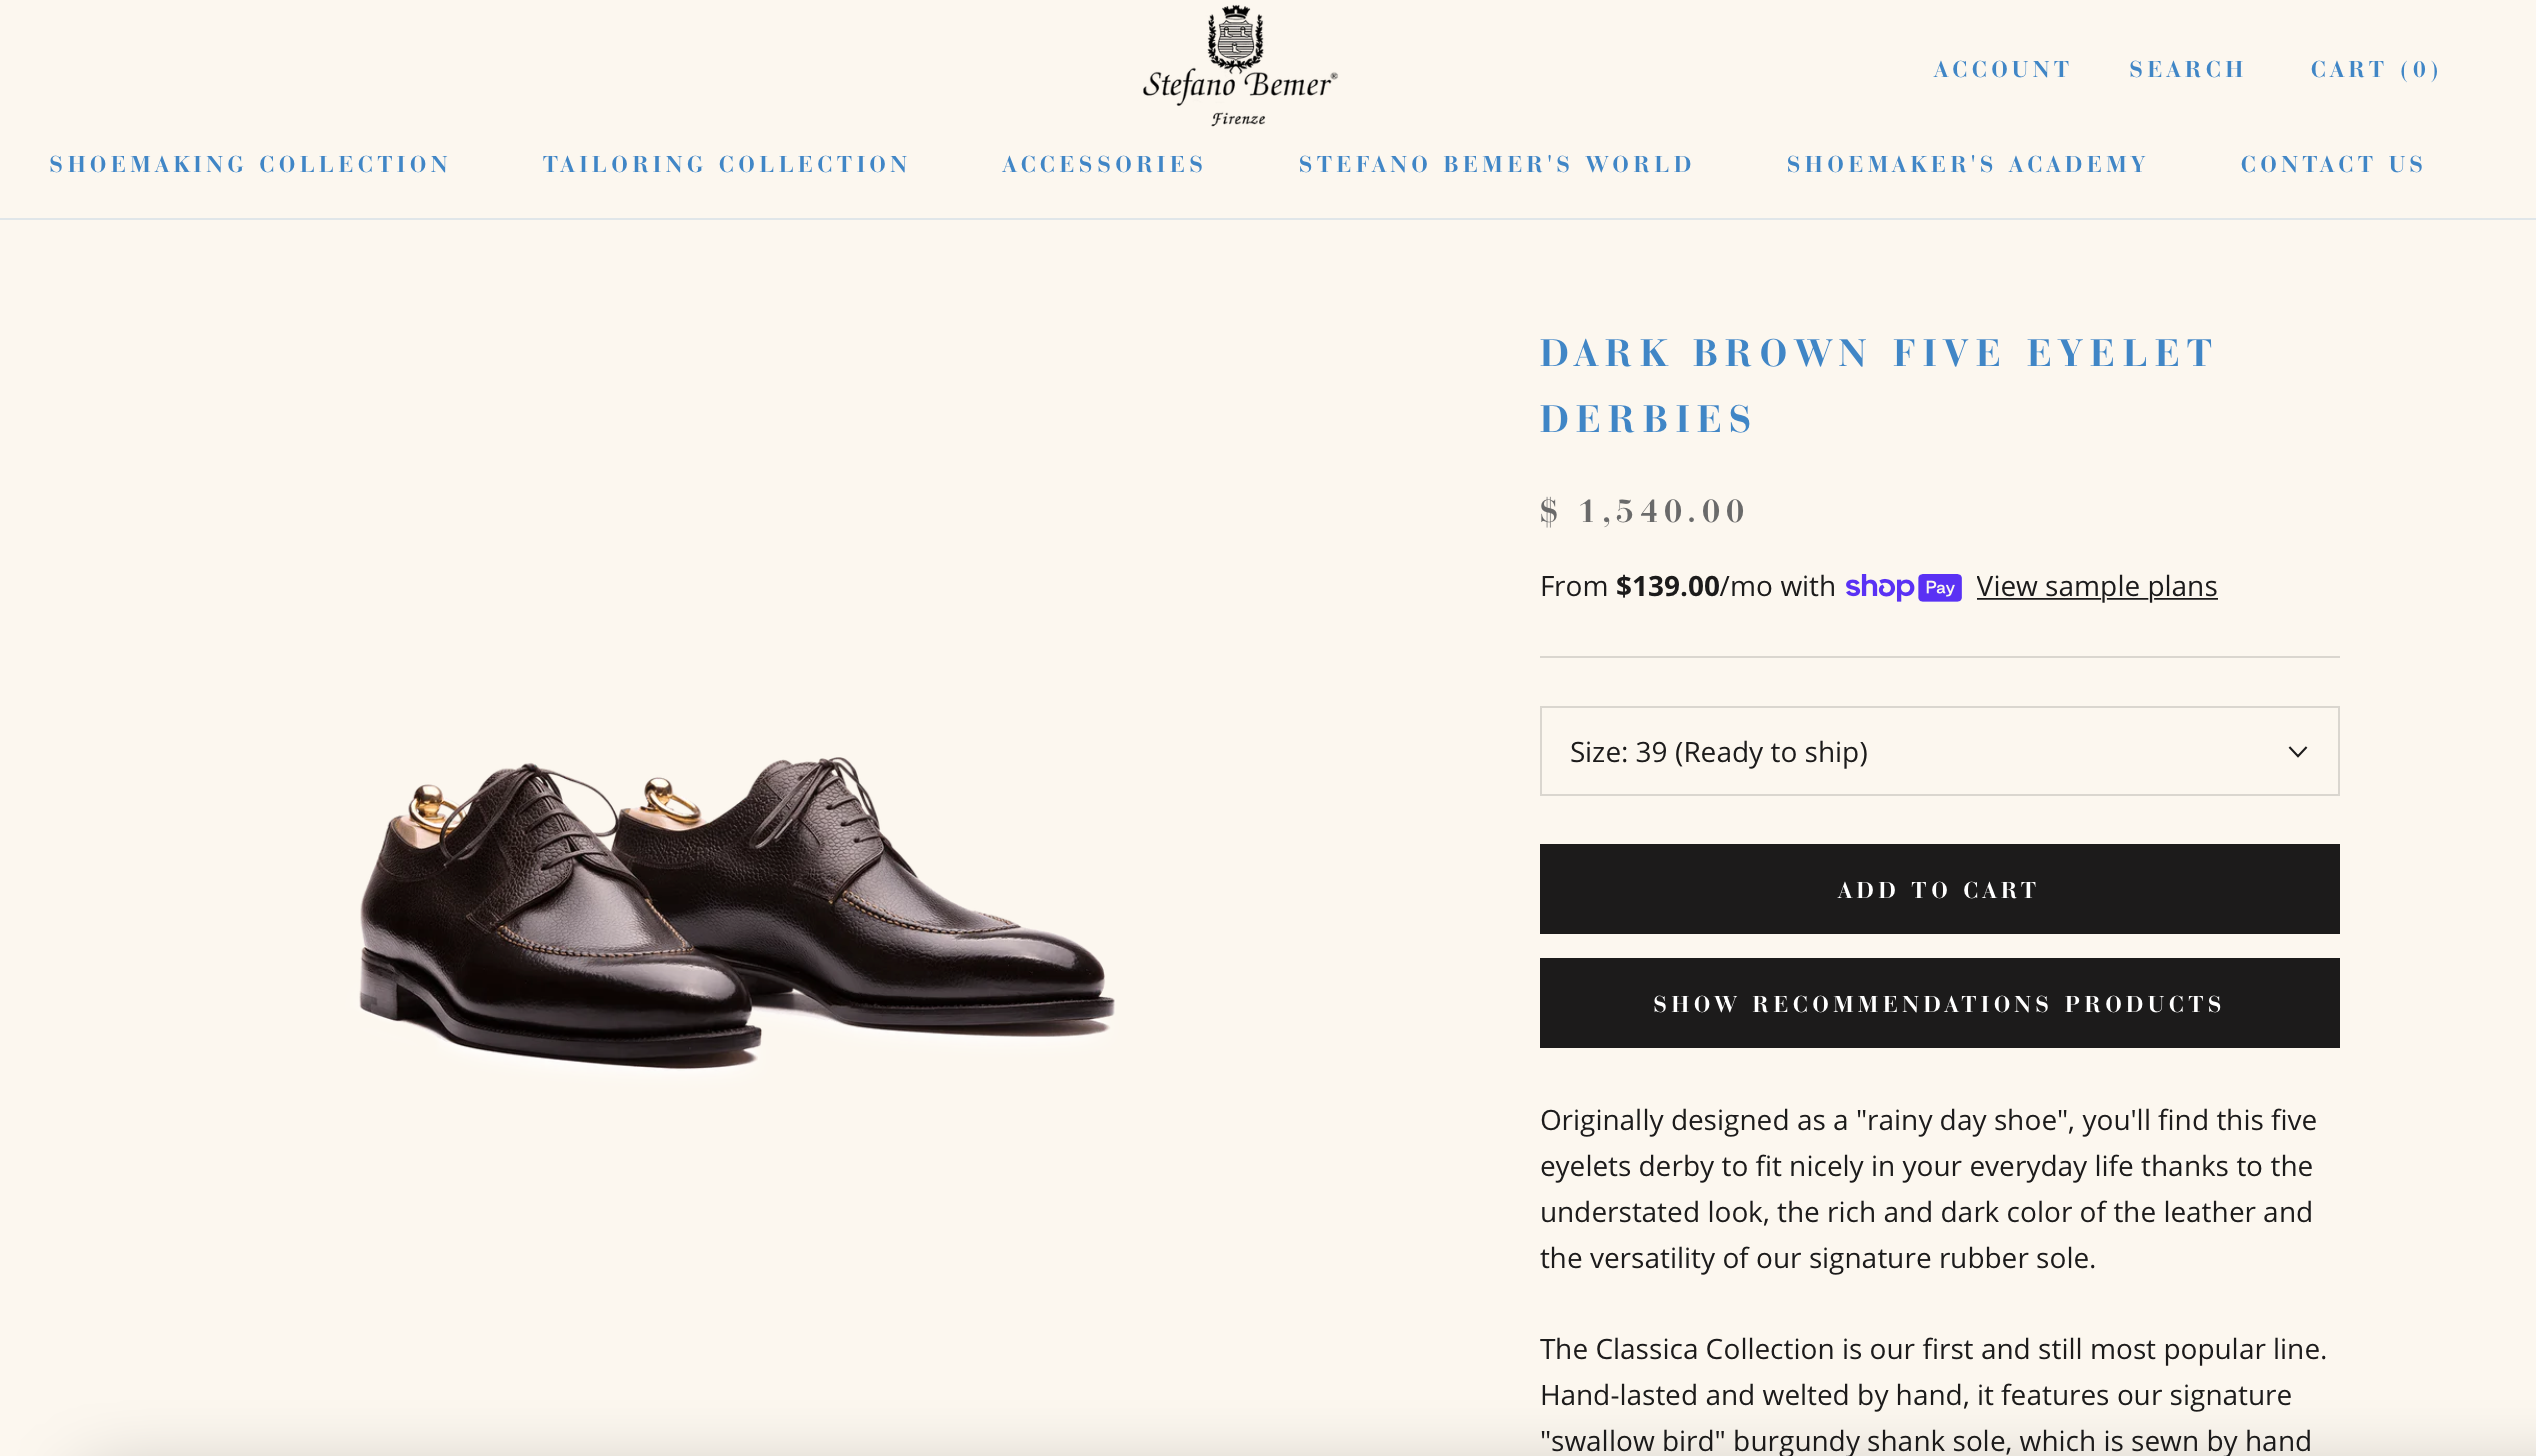Visit Stefano Bemer's World page
The image size is (2536, 1456).
(x=1495, y=163)
